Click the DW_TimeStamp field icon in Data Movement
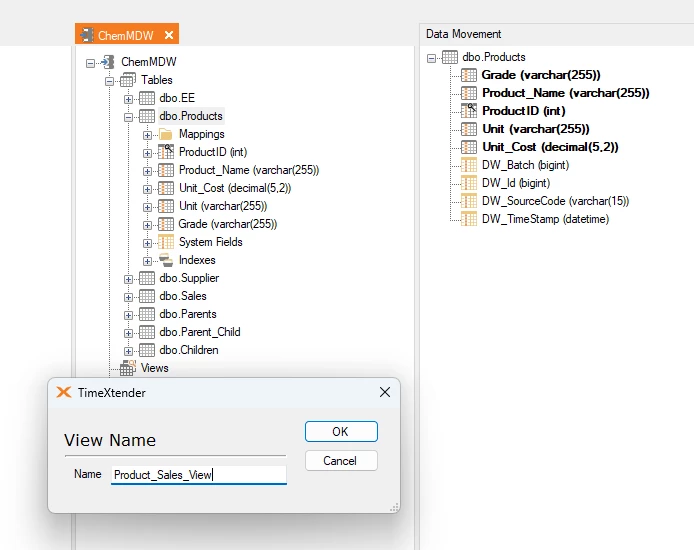Screen dimensions: 694x550 tap(469, 219)
